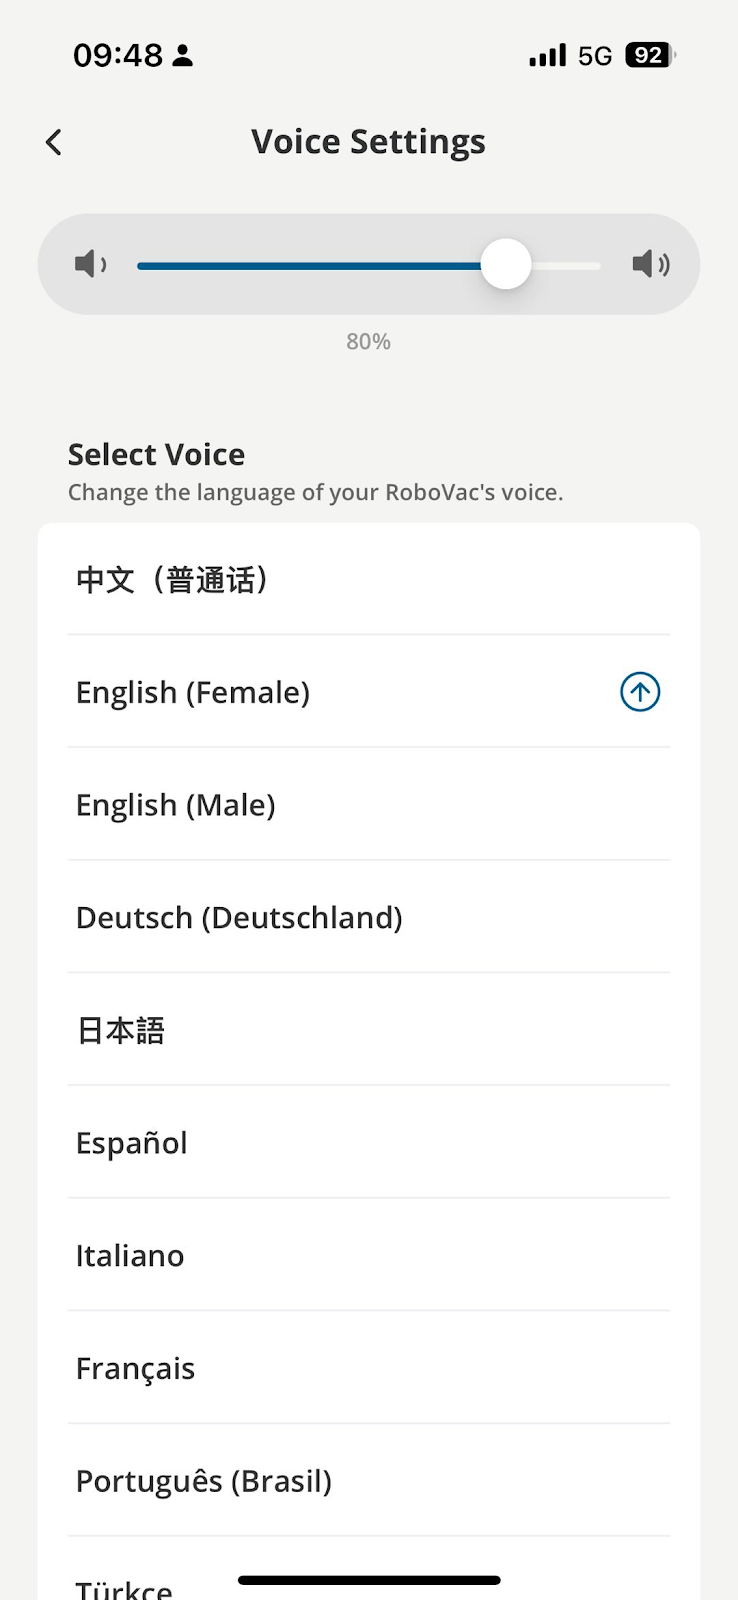Select the Français voice
738x1600 pixels.
click(136, 1369)
